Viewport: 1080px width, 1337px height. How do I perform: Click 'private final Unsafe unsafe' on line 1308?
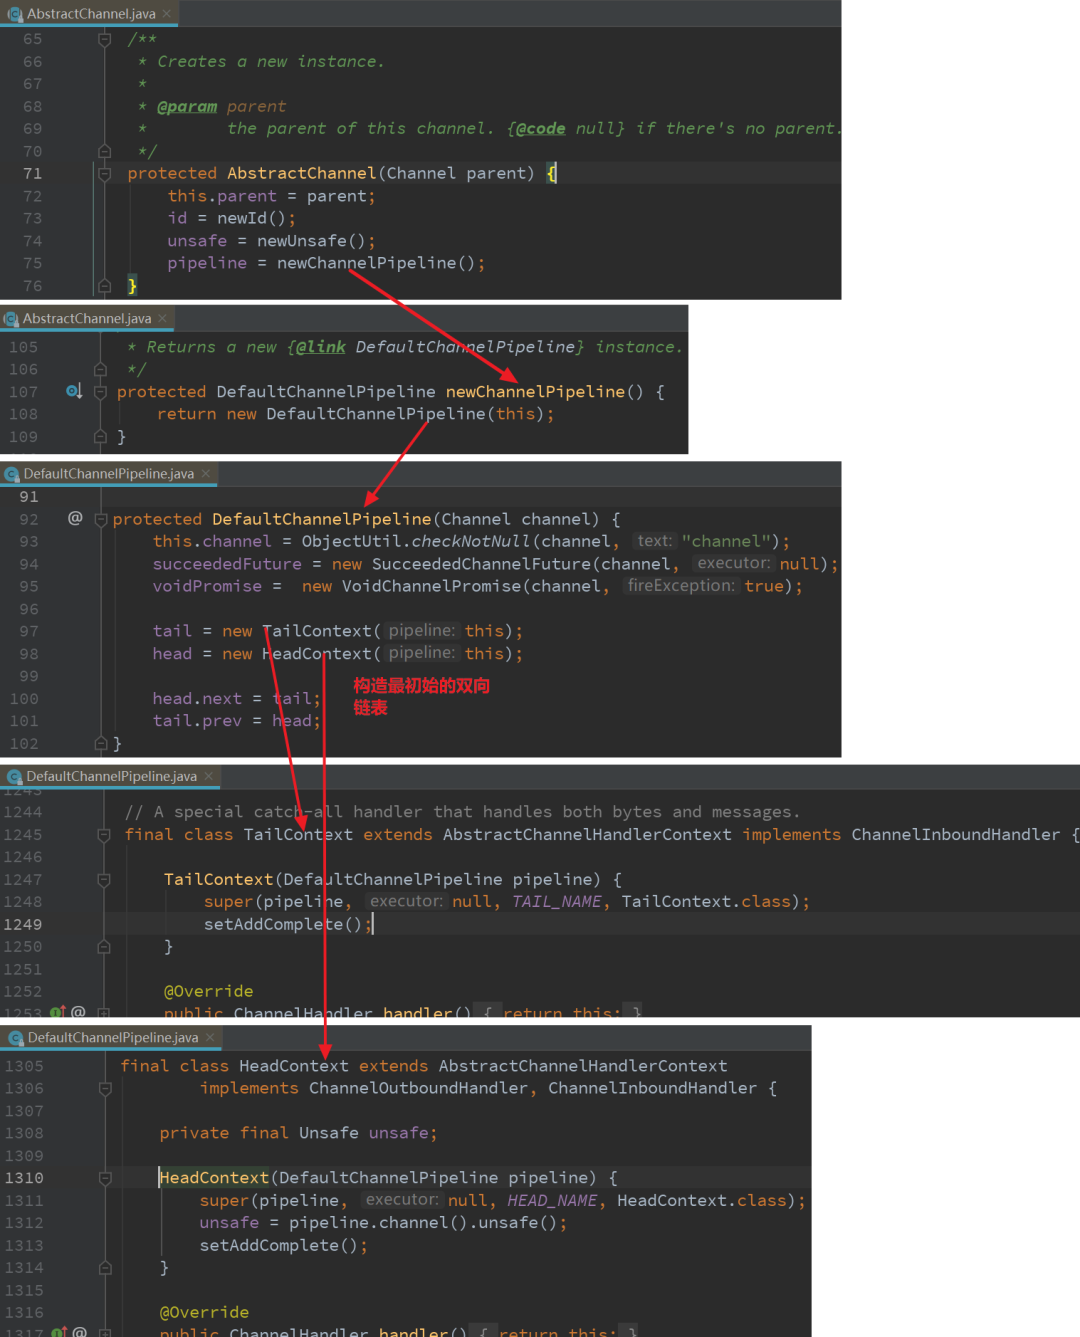click(x=294, y=1133)
